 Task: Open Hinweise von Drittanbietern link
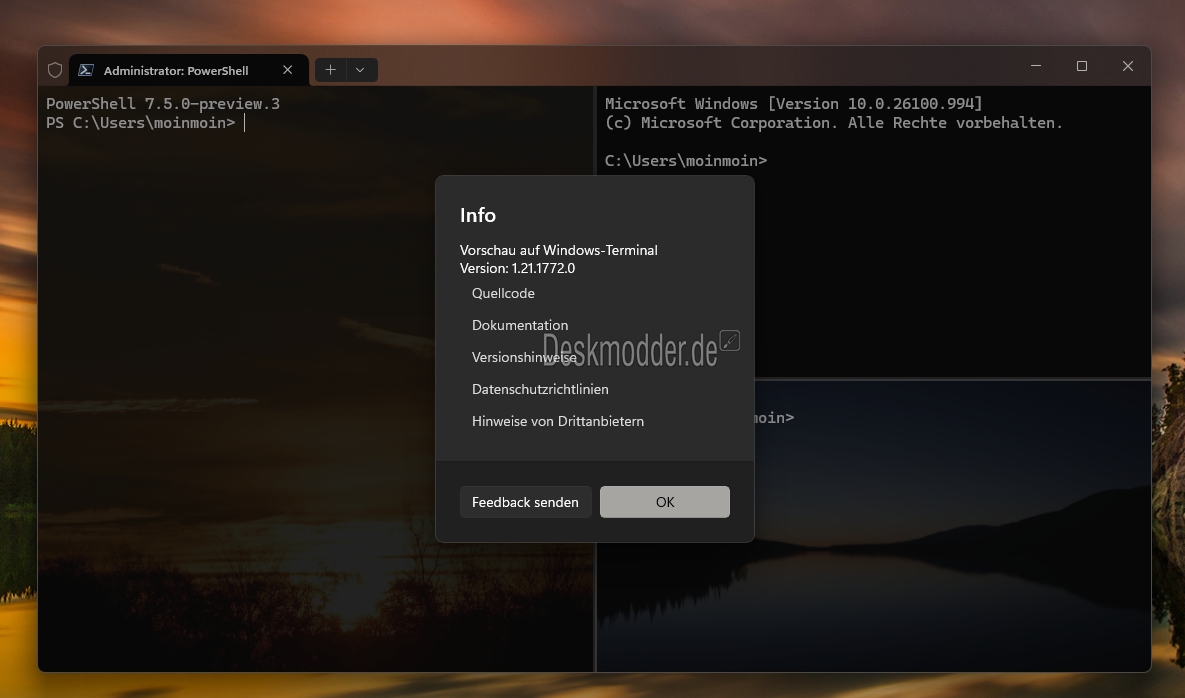pyautogui.click(x=558, y=422)
